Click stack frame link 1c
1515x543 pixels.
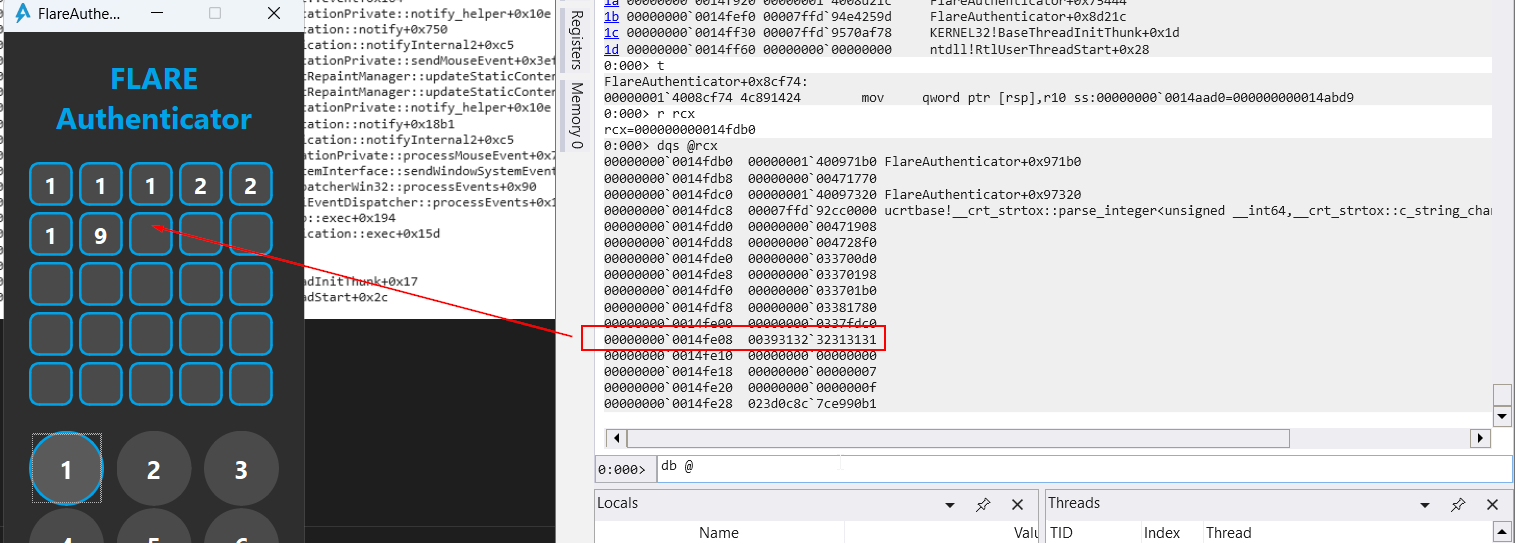611,33
